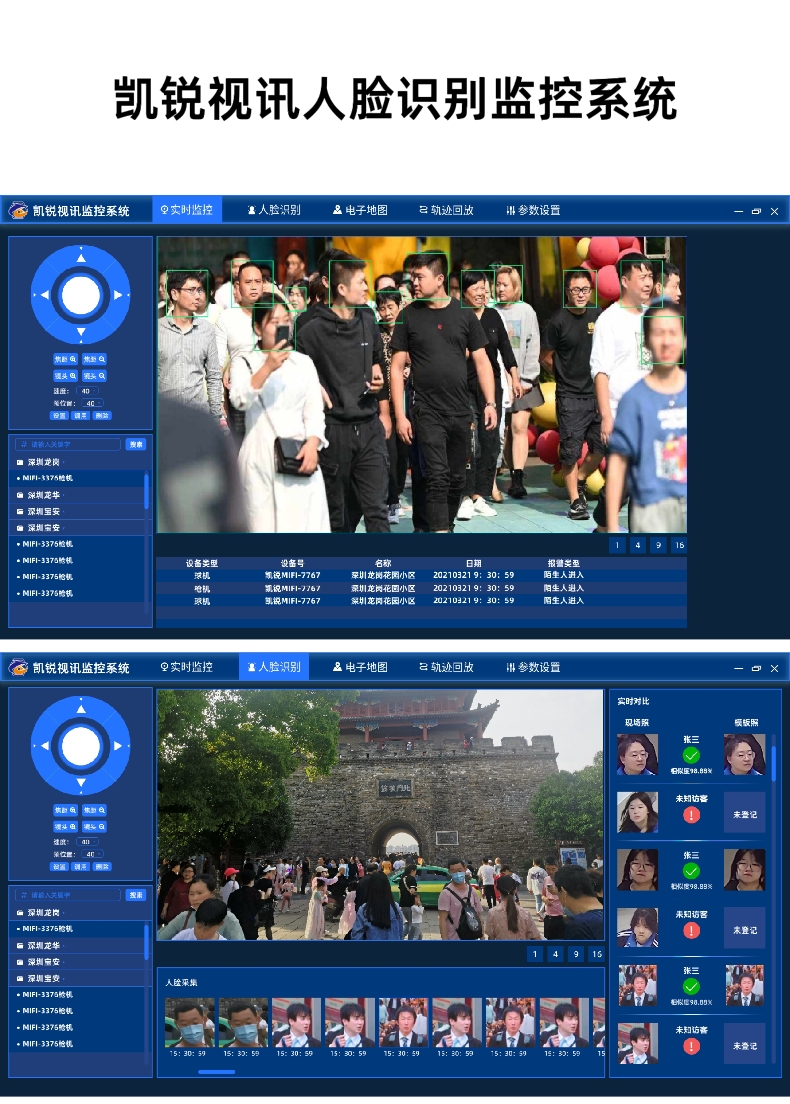Image resolution: width=790 pixels, height=1104 pixels.
Task: Expand 深圳龙岗 folder in upper window tree
Action: click(43, 462)
